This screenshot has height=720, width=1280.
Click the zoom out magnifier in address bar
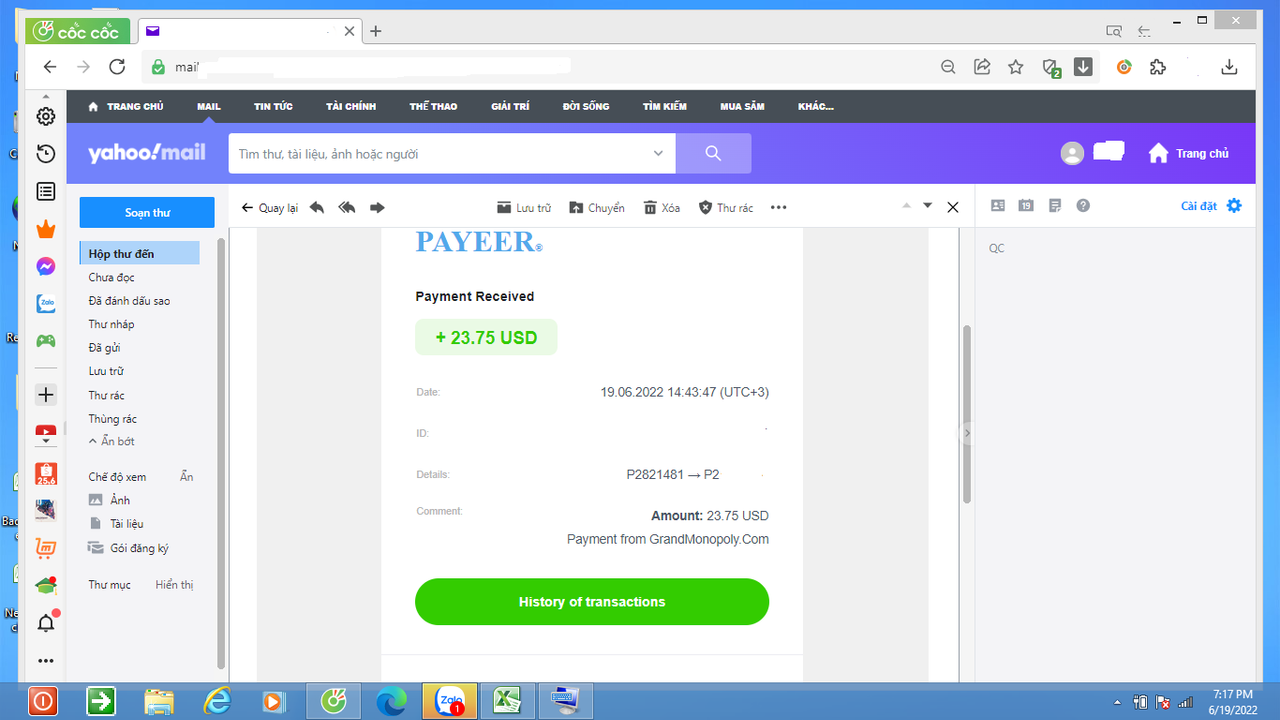click(948, 67)
